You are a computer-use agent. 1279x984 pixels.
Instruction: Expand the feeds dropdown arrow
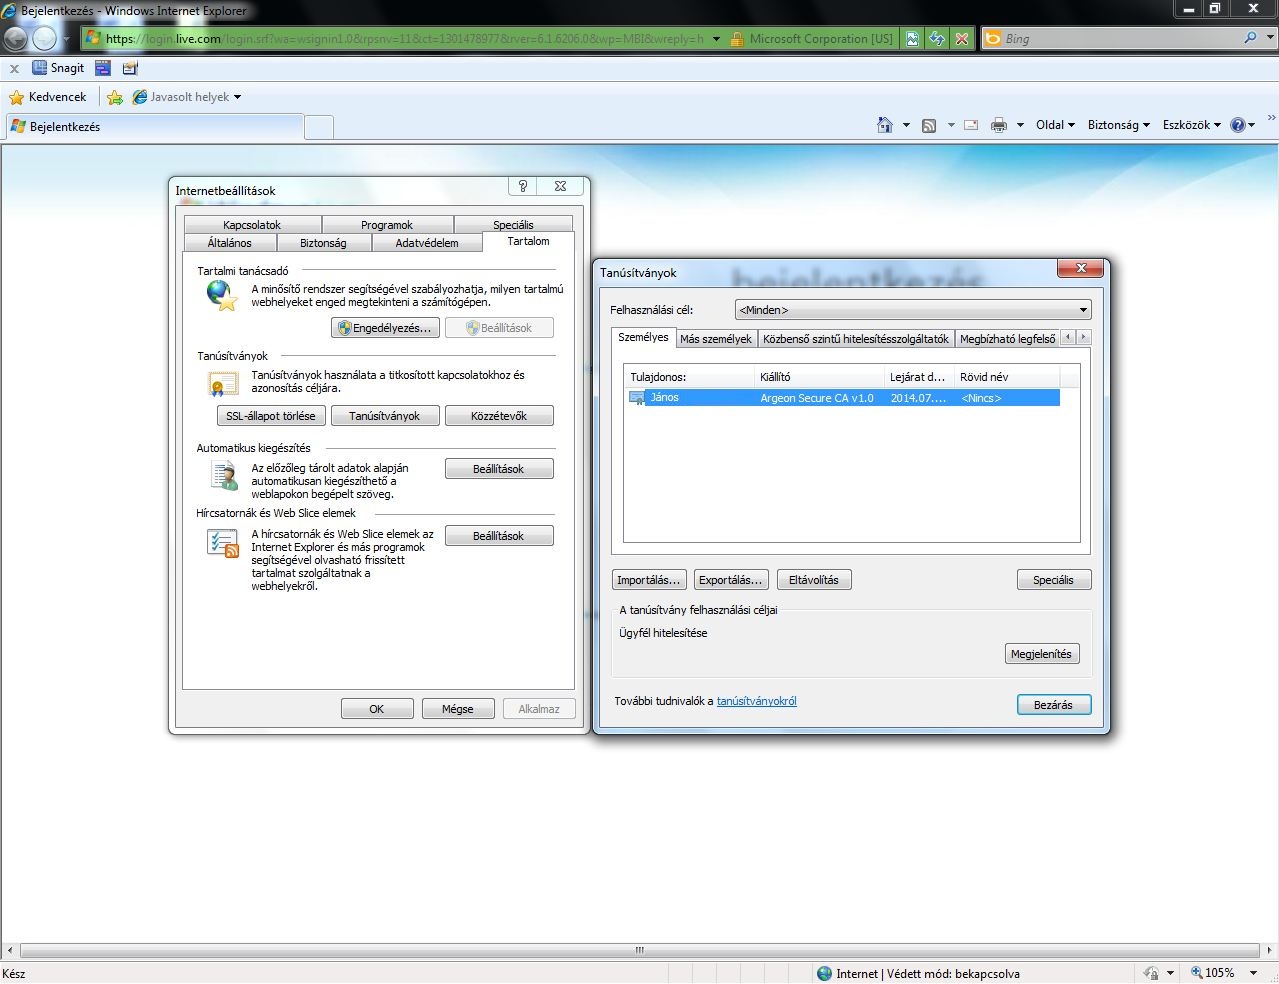click(x=951, y=125)
